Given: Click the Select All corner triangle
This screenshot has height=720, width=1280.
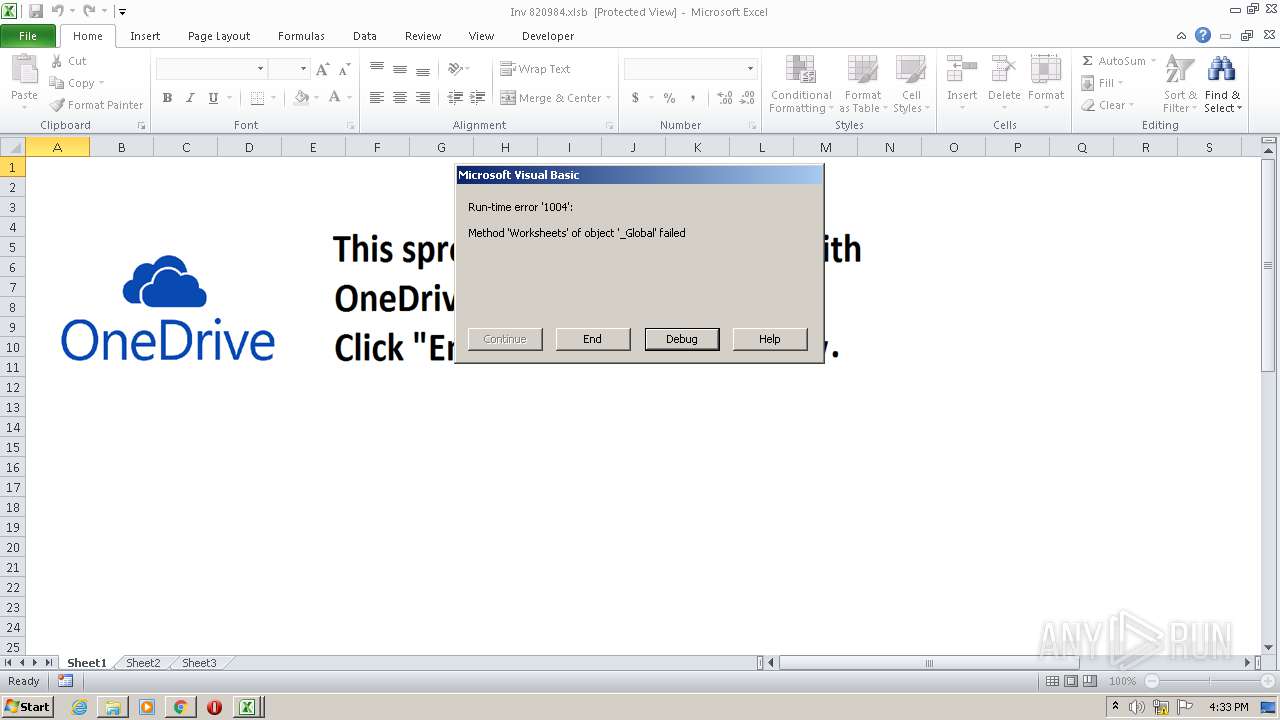Looking at the screenshot, I should [x=13, y=147].
